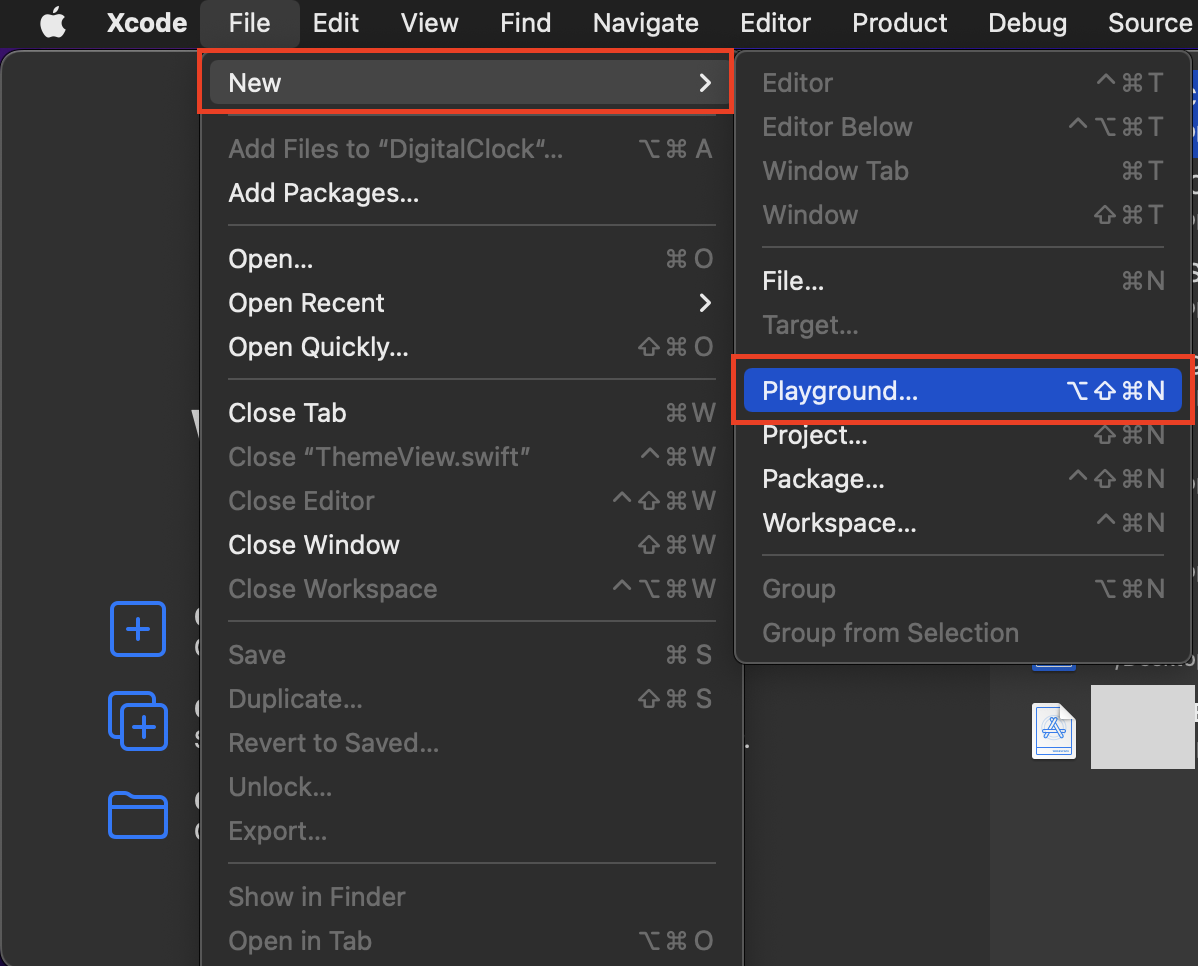Open the Edit menu

point(335,23)
